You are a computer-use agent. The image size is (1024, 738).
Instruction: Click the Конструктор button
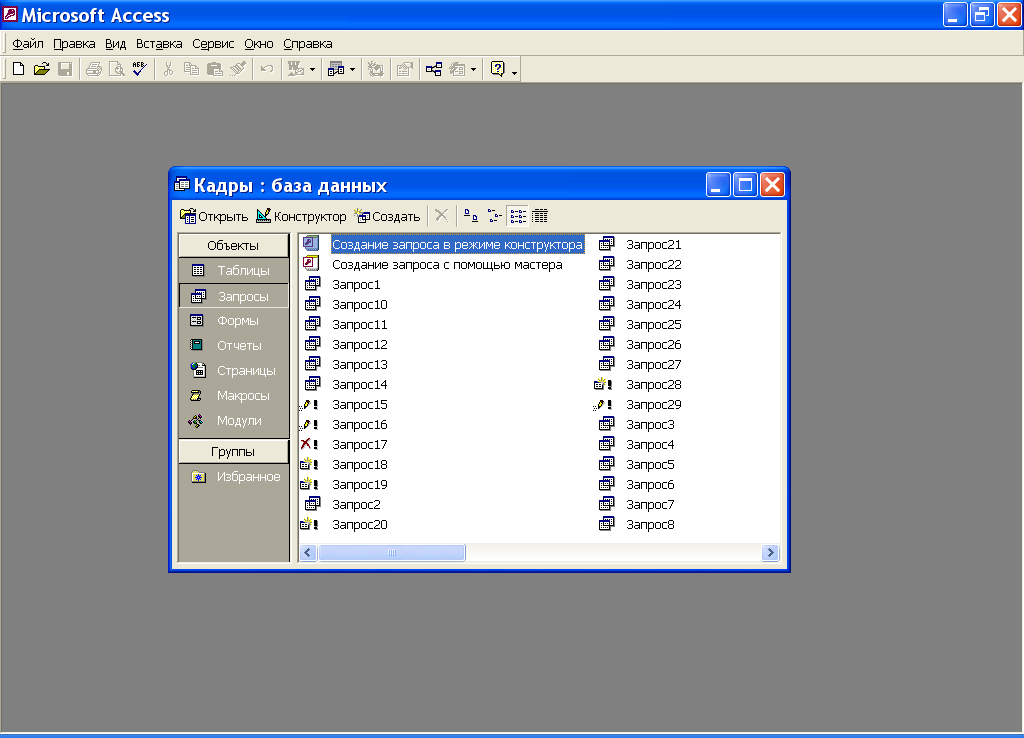(x=301, y=216)
